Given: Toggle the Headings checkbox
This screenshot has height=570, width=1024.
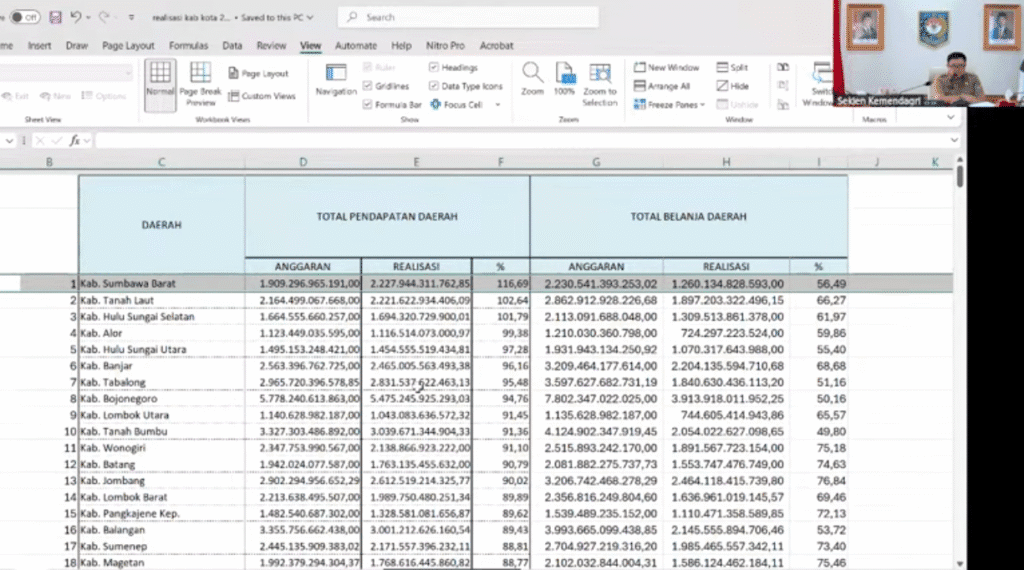Looking at the screenshot, I should point(434,68).
